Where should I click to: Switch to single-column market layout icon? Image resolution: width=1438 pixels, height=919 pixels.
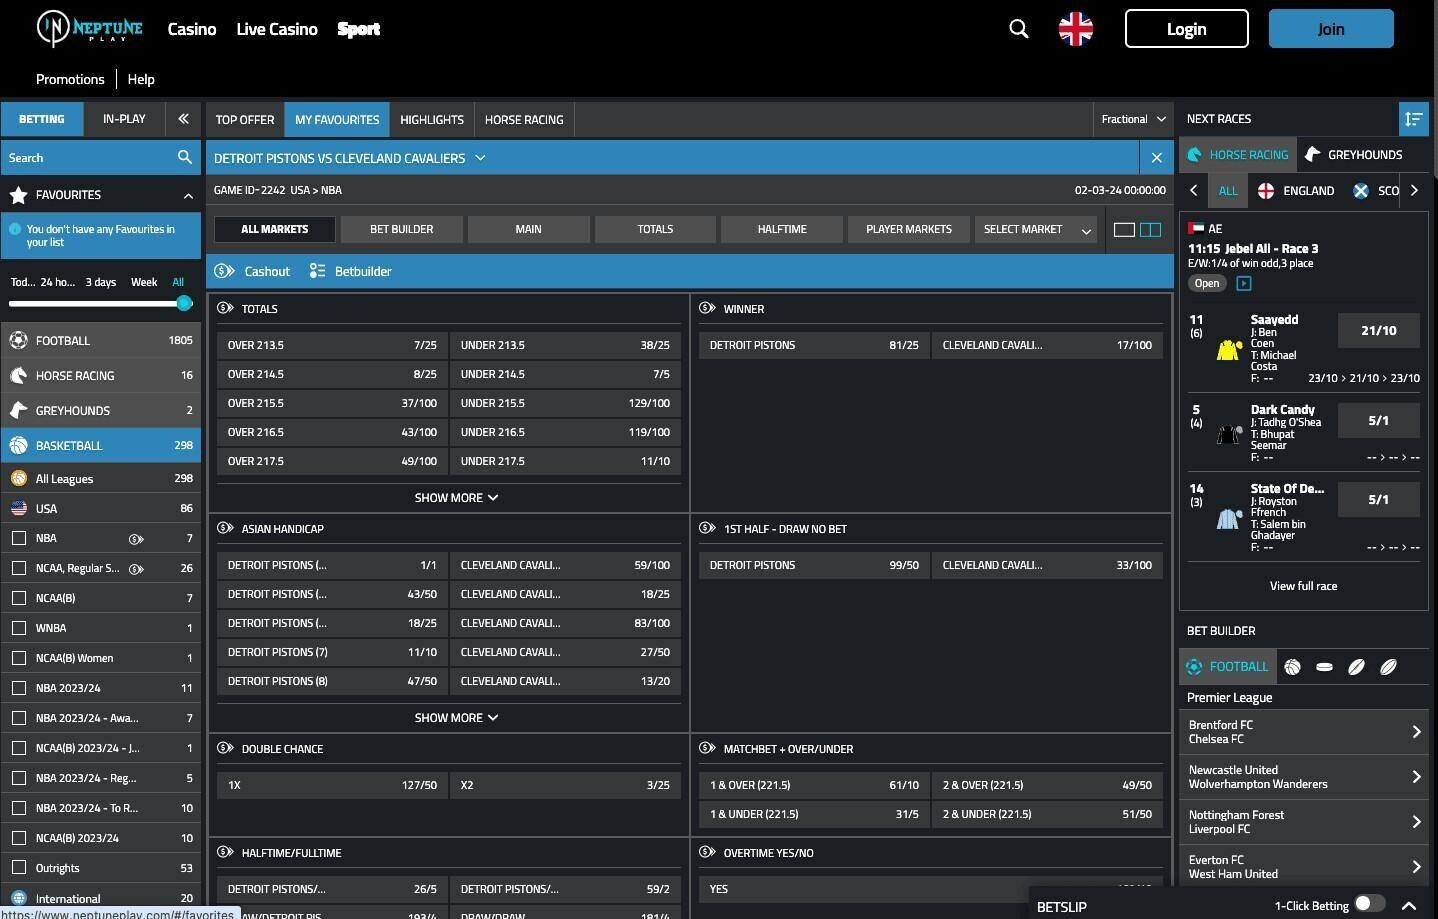click(x=1124, y=230)
